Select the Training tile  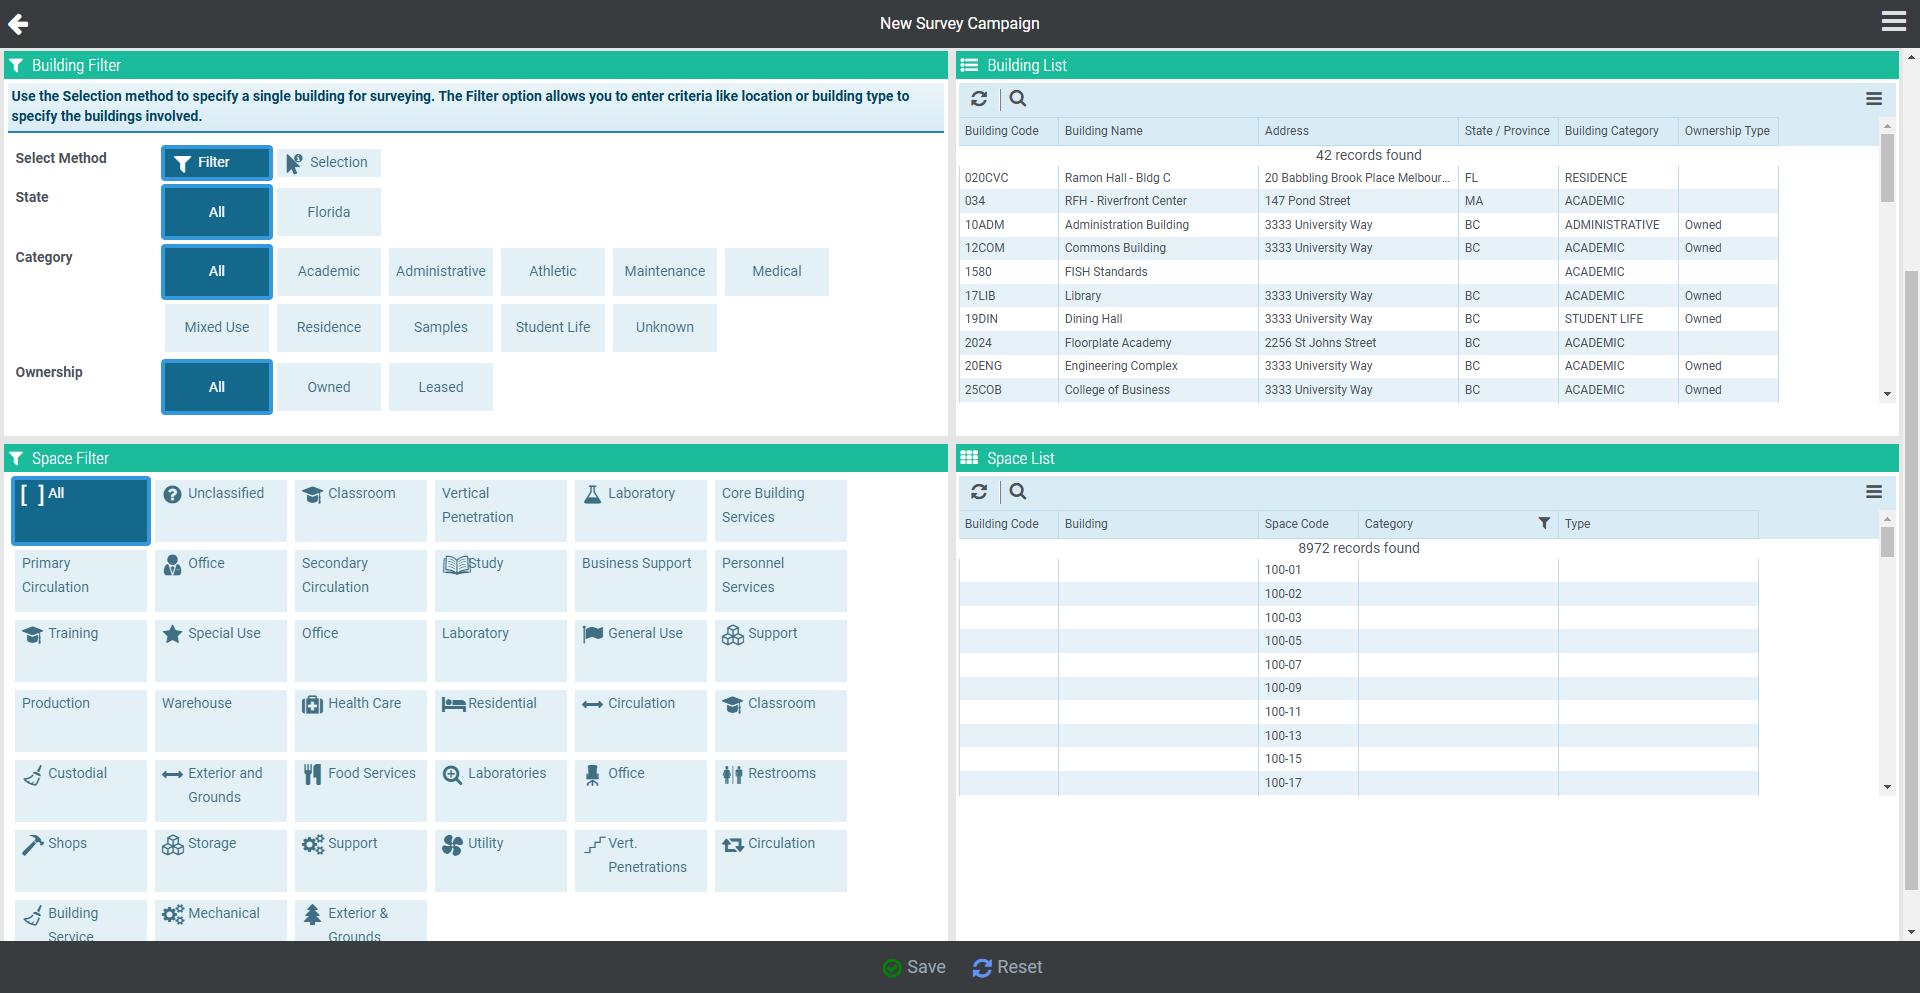[81, 650]
